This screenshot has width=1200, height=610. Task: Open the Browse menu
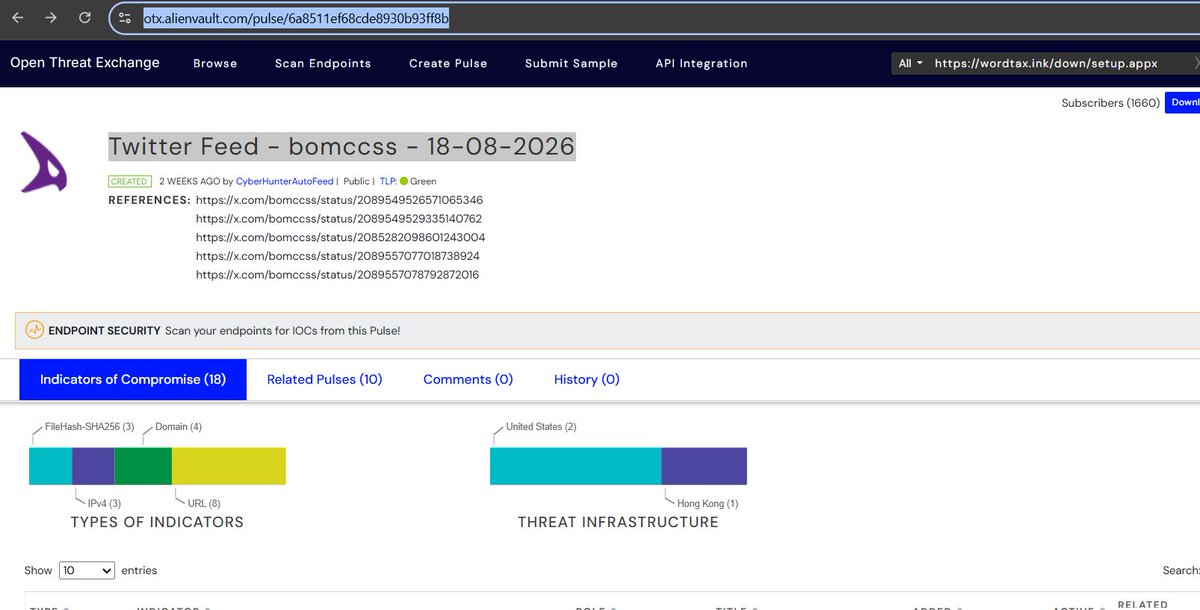[215, 63]
